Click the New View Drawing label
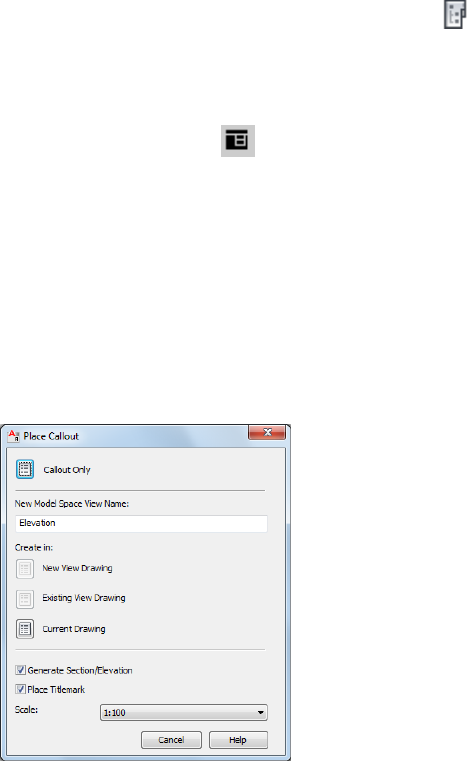470x761 pixels. pyautogui.click(x=77, y=568)
